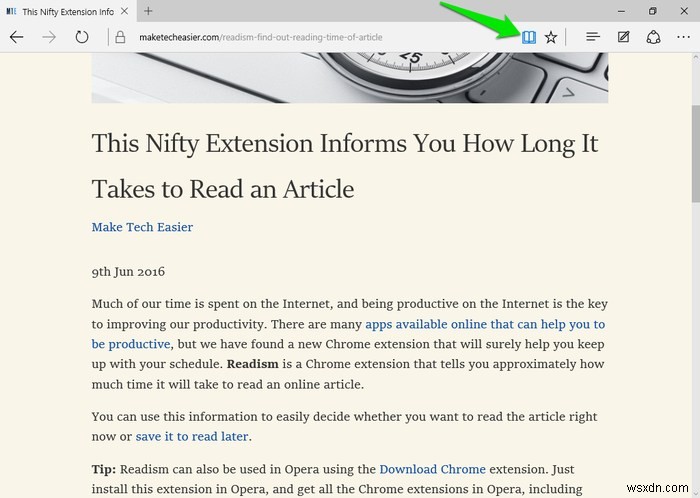The image size is (700, 498).
Task: Refresh the page with reload icon
Action: tap(82, 37)
